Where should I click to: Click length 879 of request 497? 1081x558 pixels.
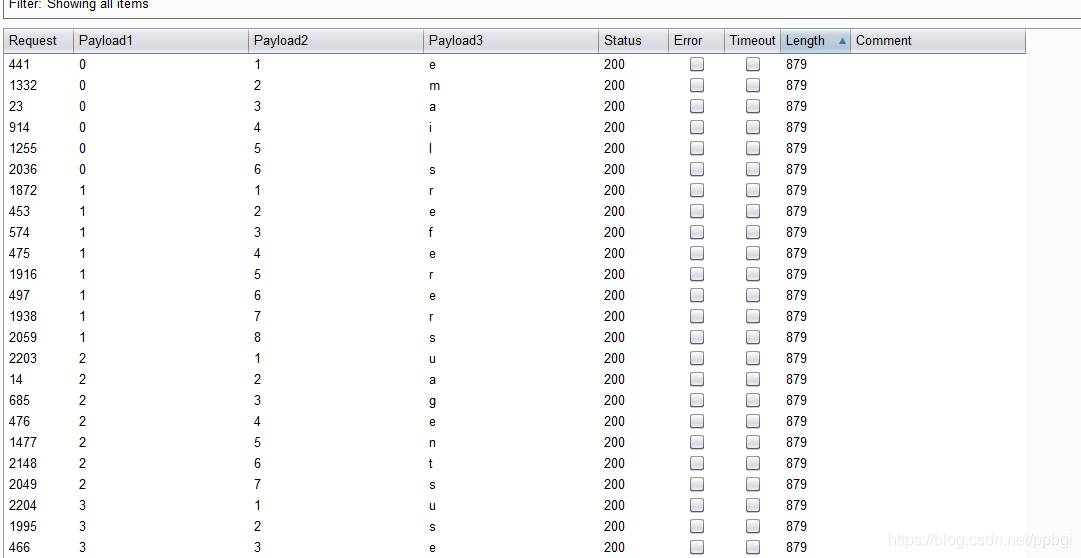pyautogui.click(x=796, y=295)
